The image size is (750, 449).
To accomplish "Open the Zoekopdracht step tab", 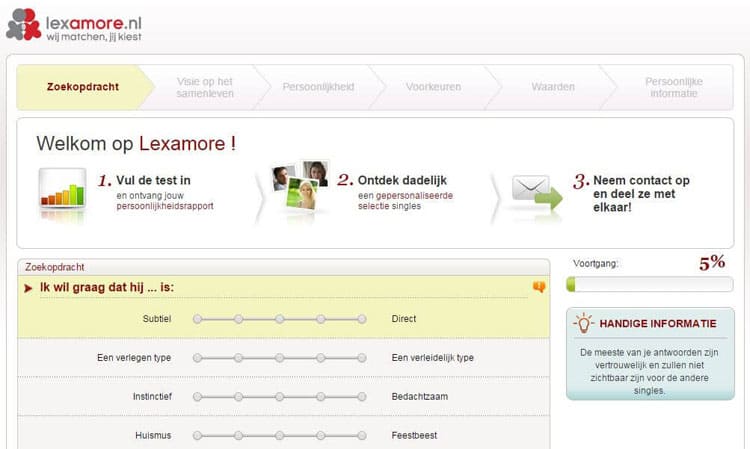I will (83, 87).
